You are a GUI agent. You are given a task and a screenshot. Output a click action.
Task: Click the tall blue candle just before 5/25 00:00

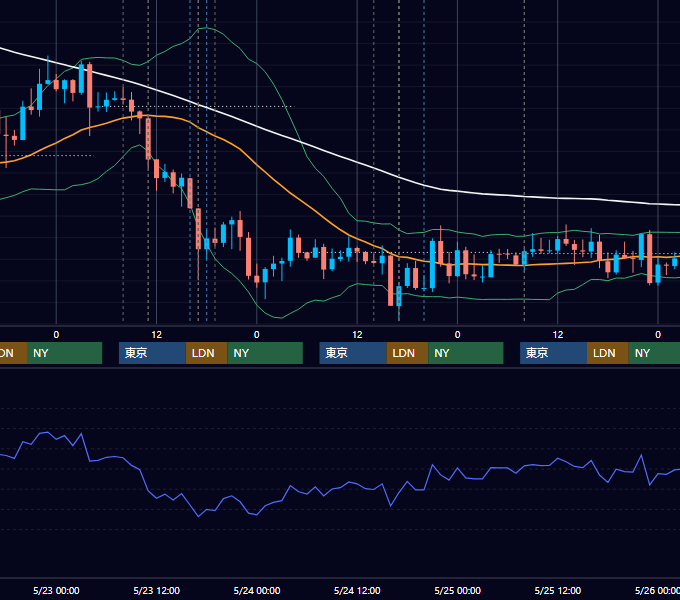[432, 264]
